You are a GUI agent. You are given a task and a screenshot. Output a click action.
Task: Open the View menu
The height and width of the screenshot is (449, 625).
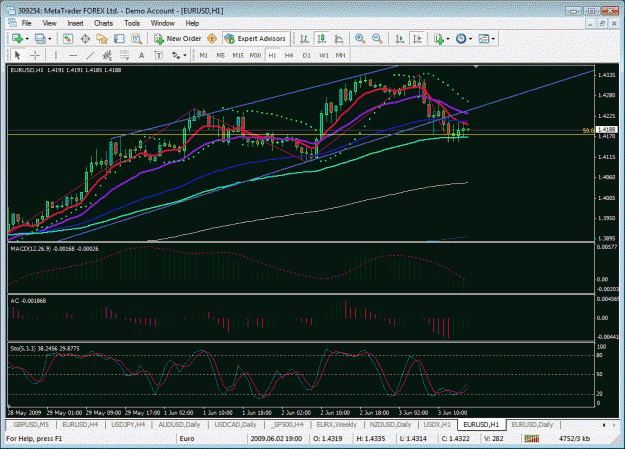49,23
